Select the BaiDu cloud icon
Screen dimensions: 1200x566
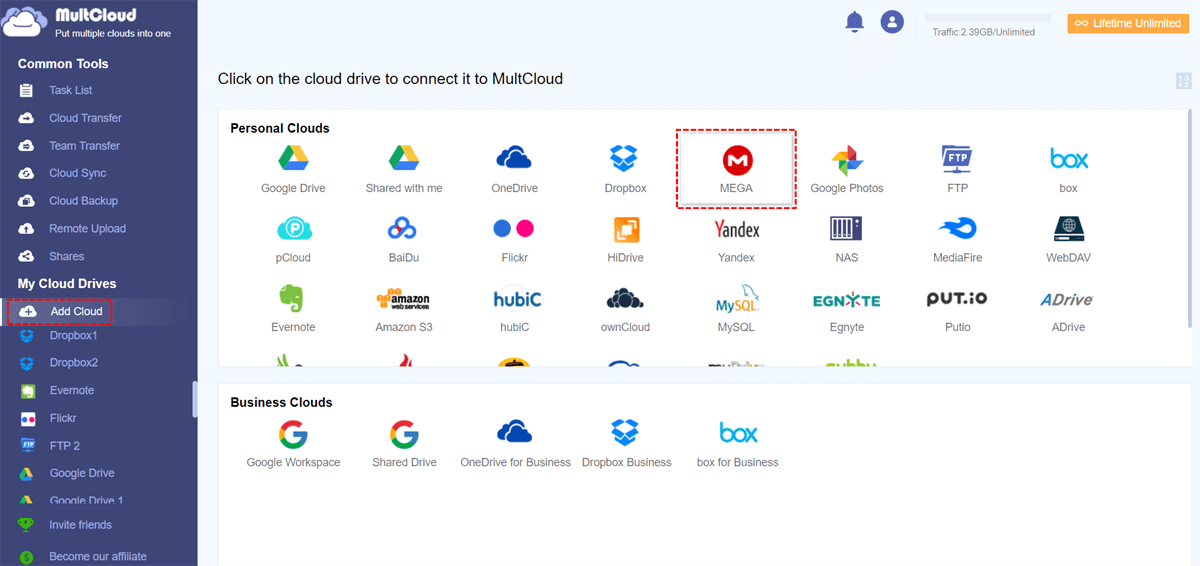point(404,238)
